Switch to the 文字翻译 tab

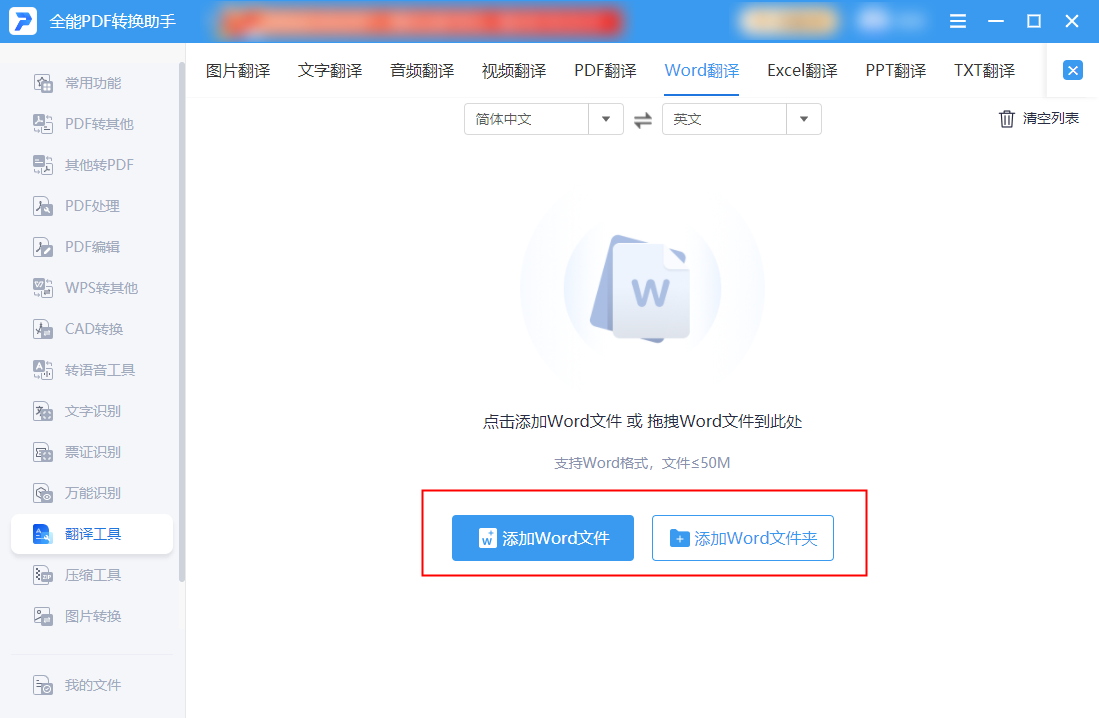coord(330,71)
